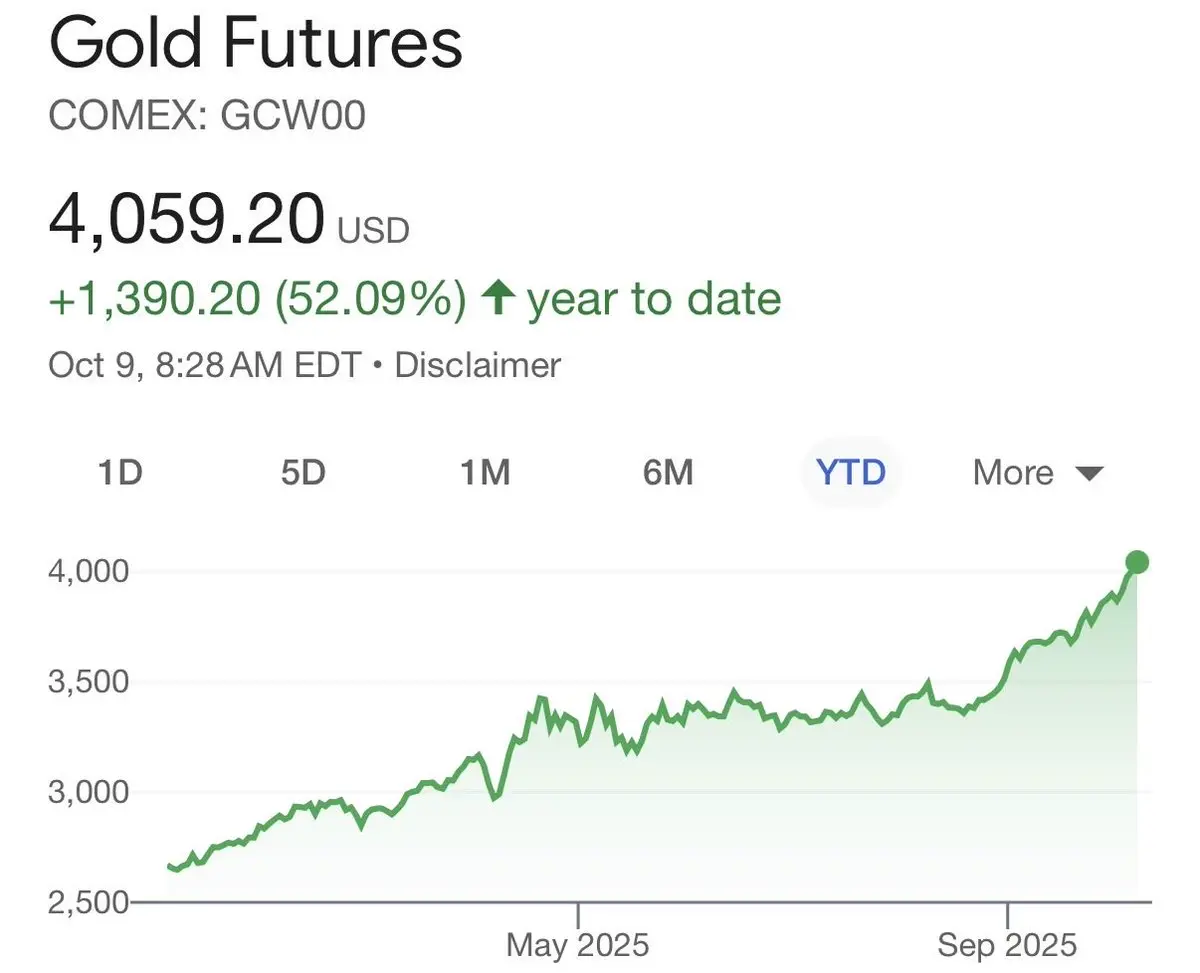Choose the 6M time range

[x=668, y=472]
